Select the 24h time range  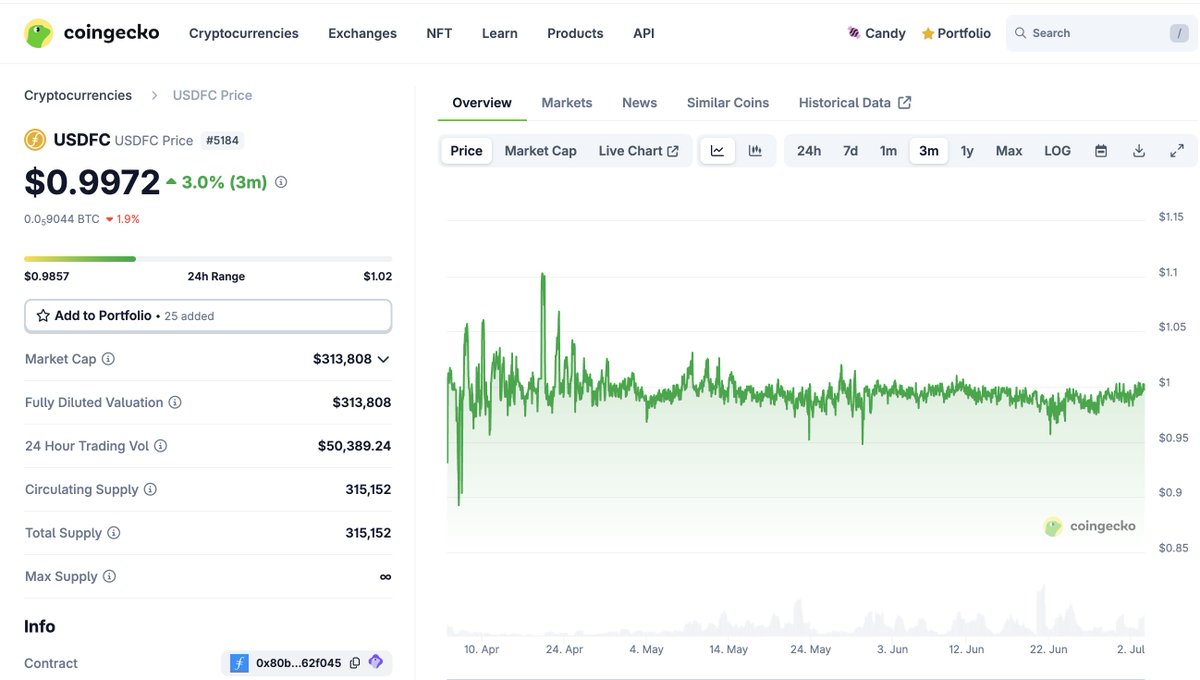point(809,151)
